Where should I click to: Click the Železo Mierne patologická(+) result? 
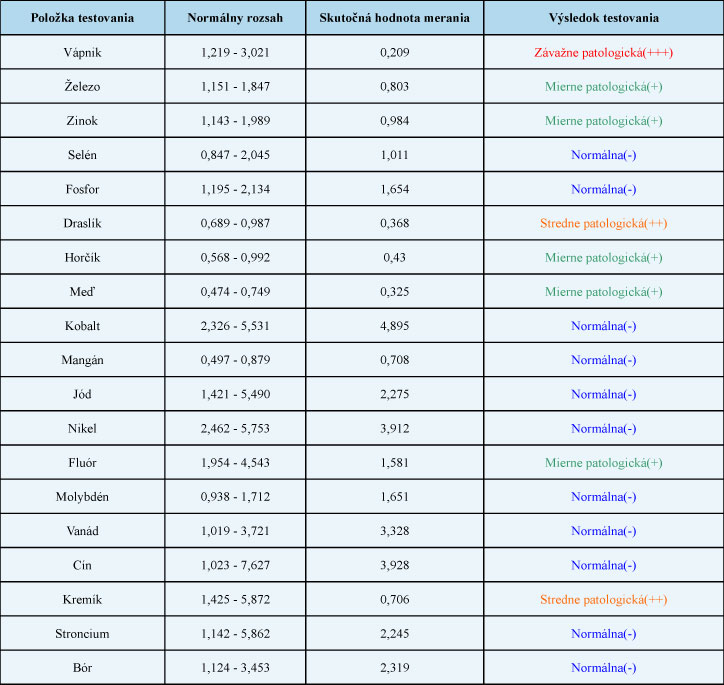point(603,87)
